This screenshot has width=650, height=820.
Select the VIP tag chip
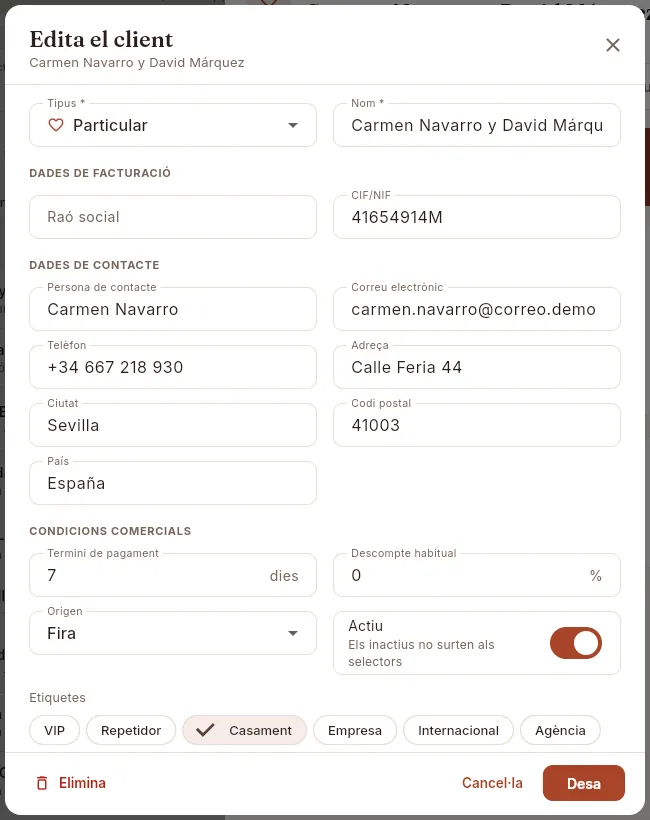(x=54, y=730)
